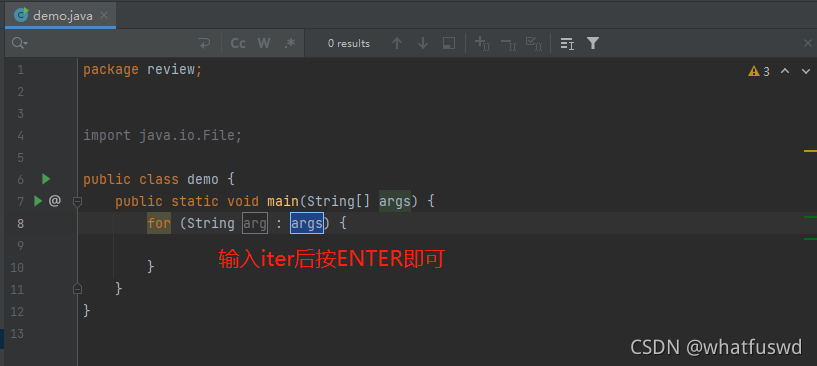
Task: Open search results in Find window
Action: coord(449,43)
